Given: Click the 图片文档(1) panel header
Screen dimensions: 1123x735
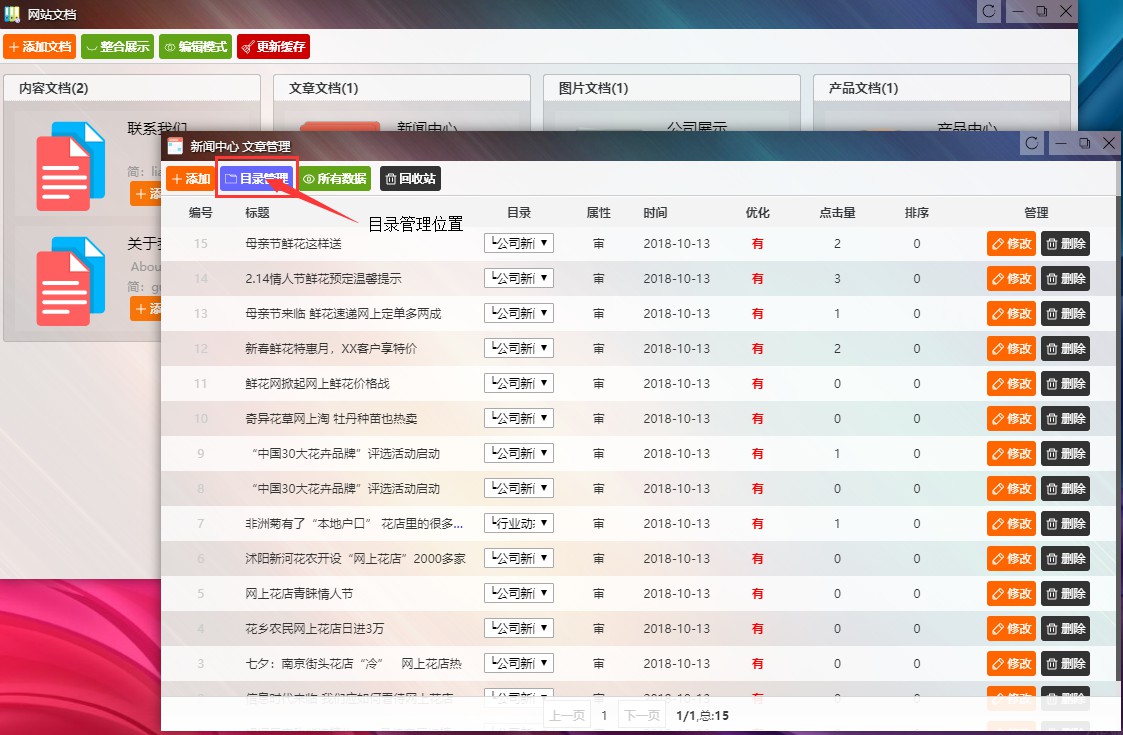Looking at the screenshot, I should (672, 88).
